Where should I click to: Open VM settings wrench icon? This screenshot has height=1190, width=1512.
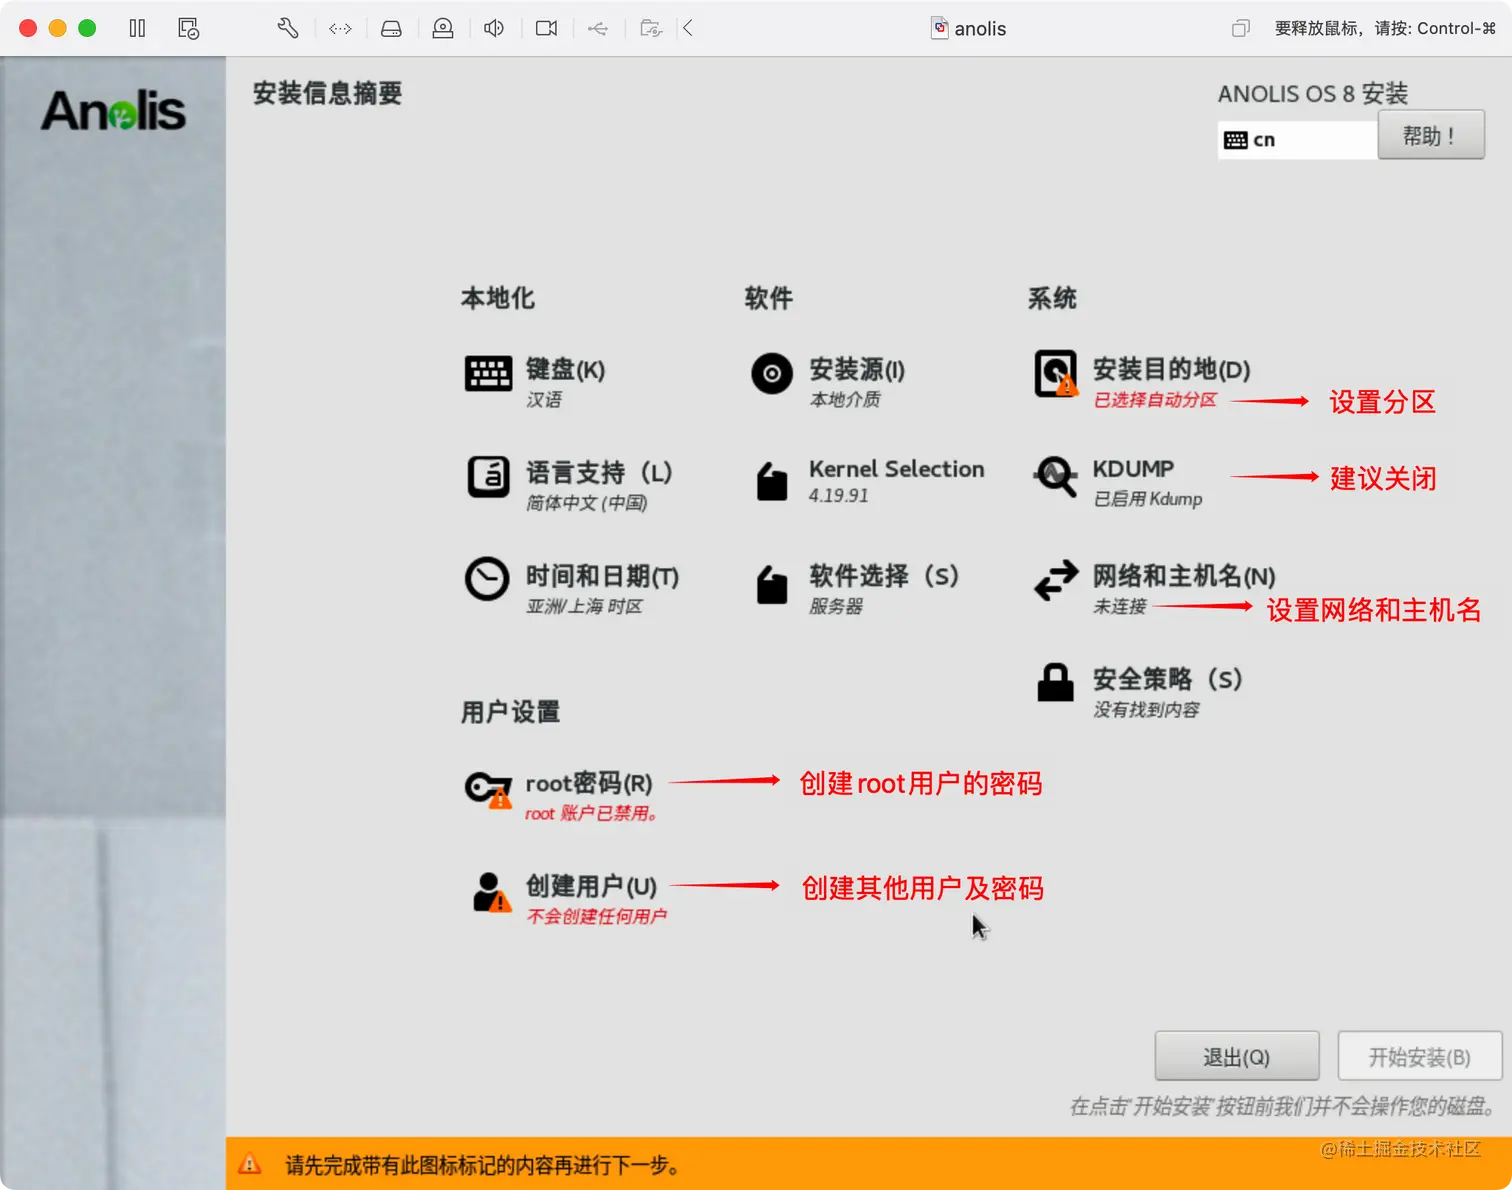tap(288, 28)
